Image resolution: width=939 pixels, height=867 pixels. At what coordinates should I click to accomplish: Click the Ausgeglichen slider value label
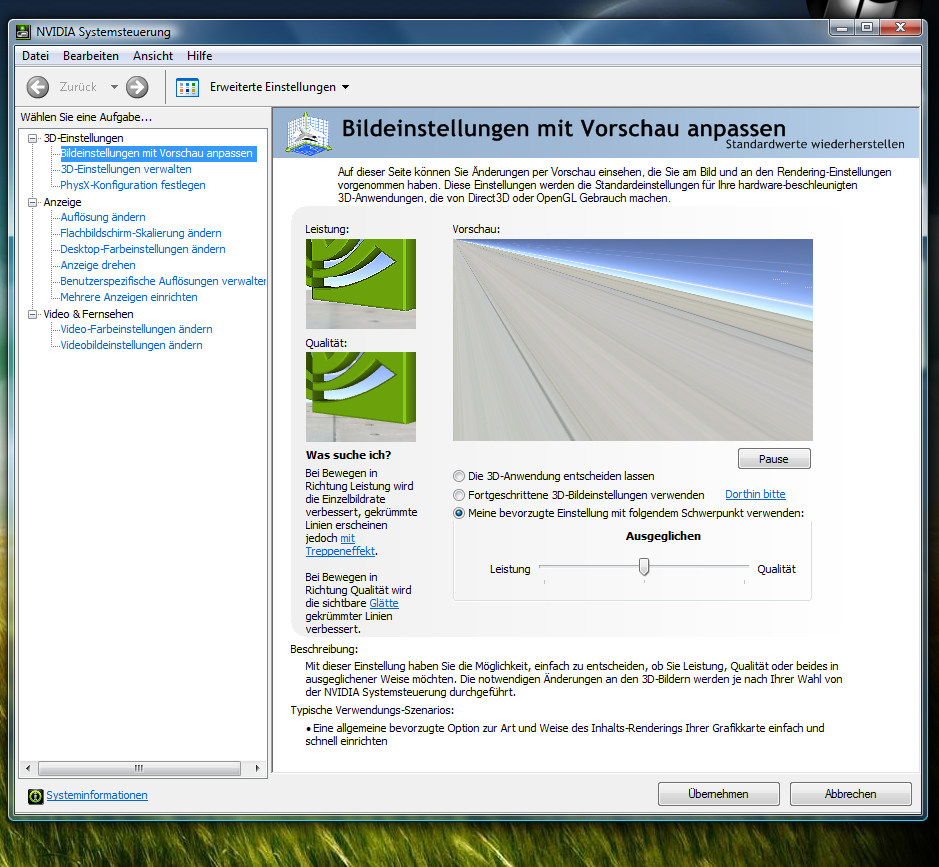point(663,536)
